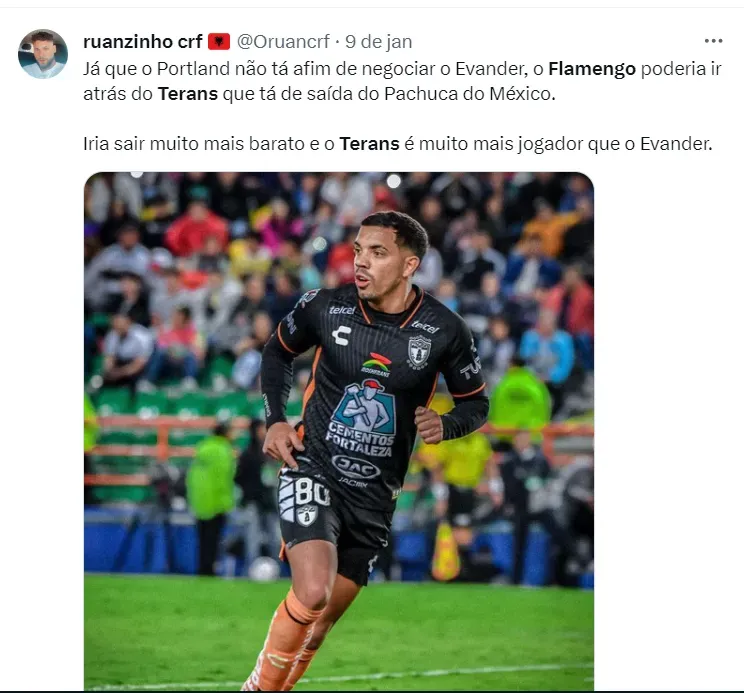
Task: Click the bold Flamengo keyword
Action: tap(592, 69)
